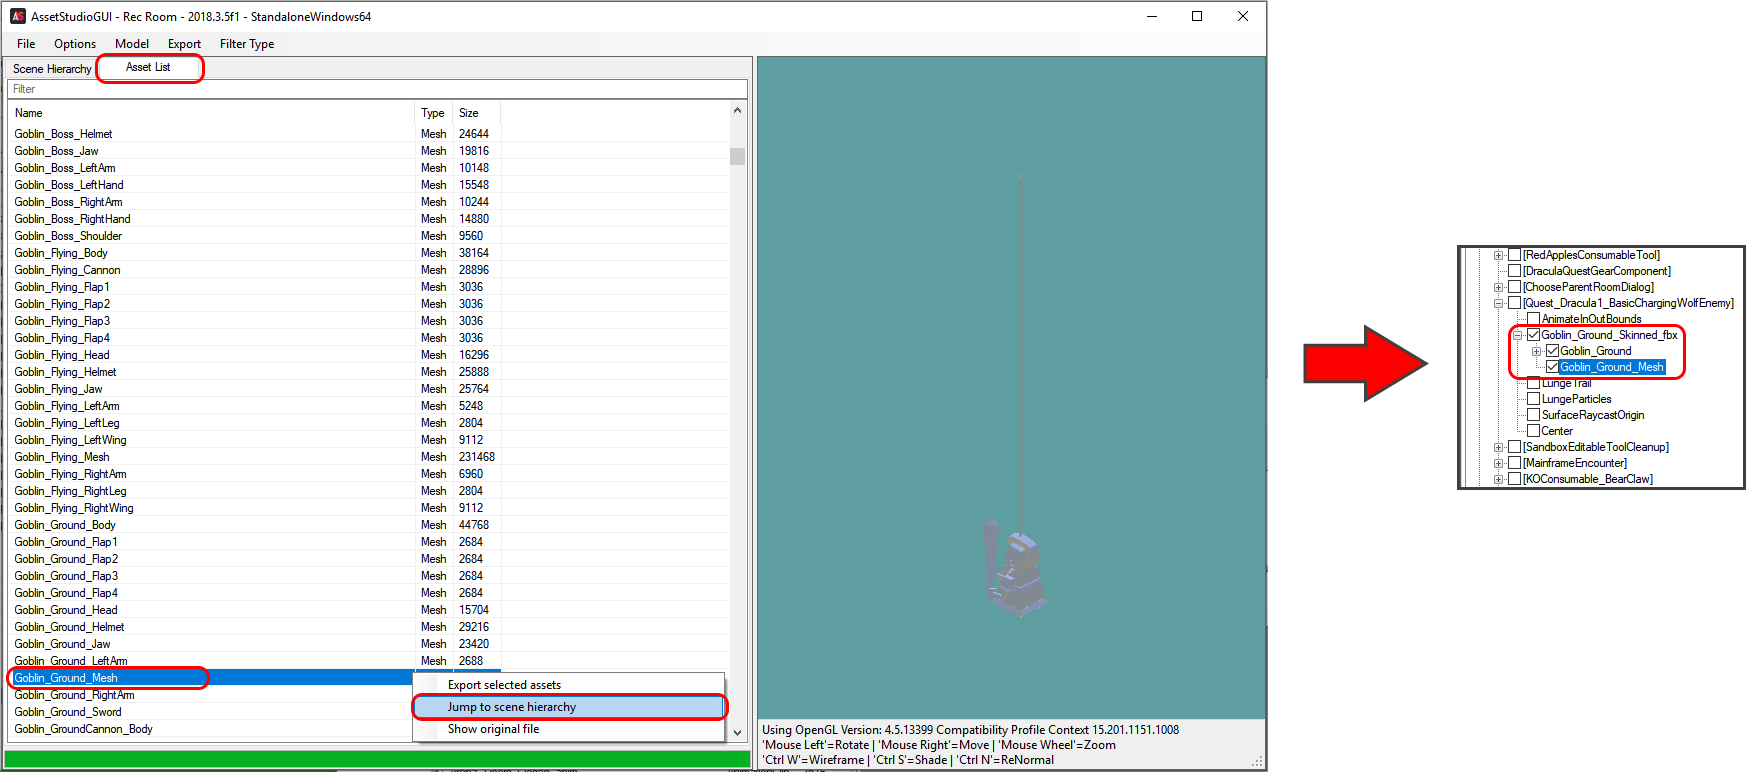Uncheck the Goblin_Ground_Mesh checkbox in hierarchy
The width and height of the screenshot is (1762, 772).
[1552, 367]
